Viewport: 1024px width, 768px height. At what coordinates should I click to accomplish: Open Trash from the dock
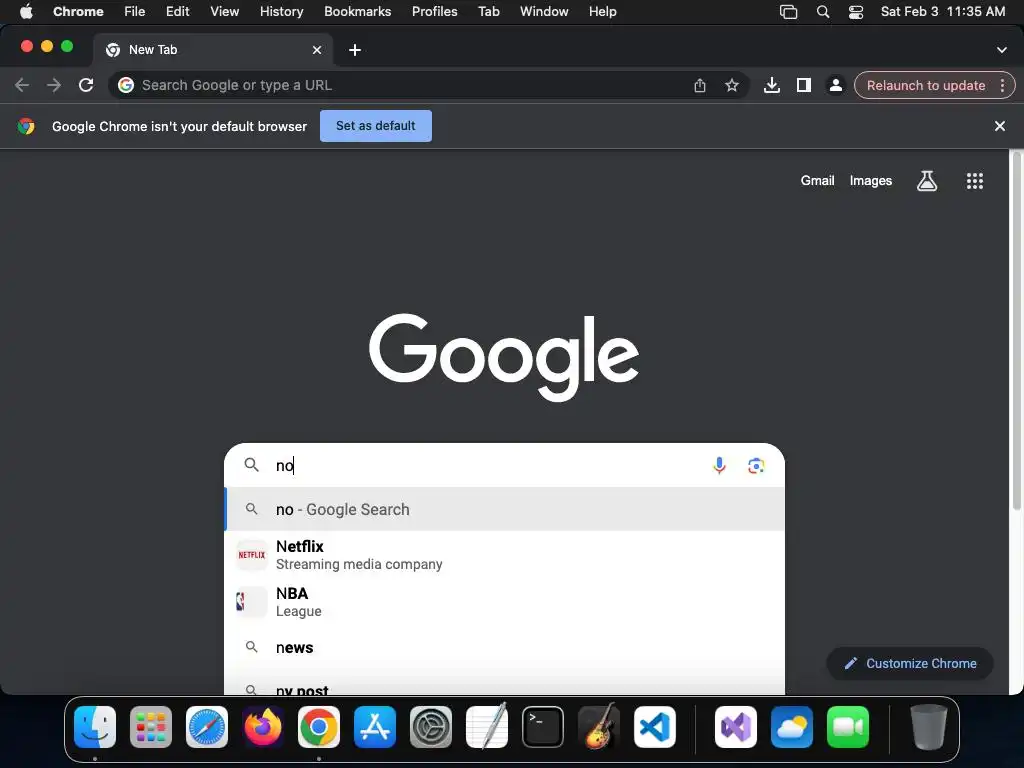tap(929, 727)
